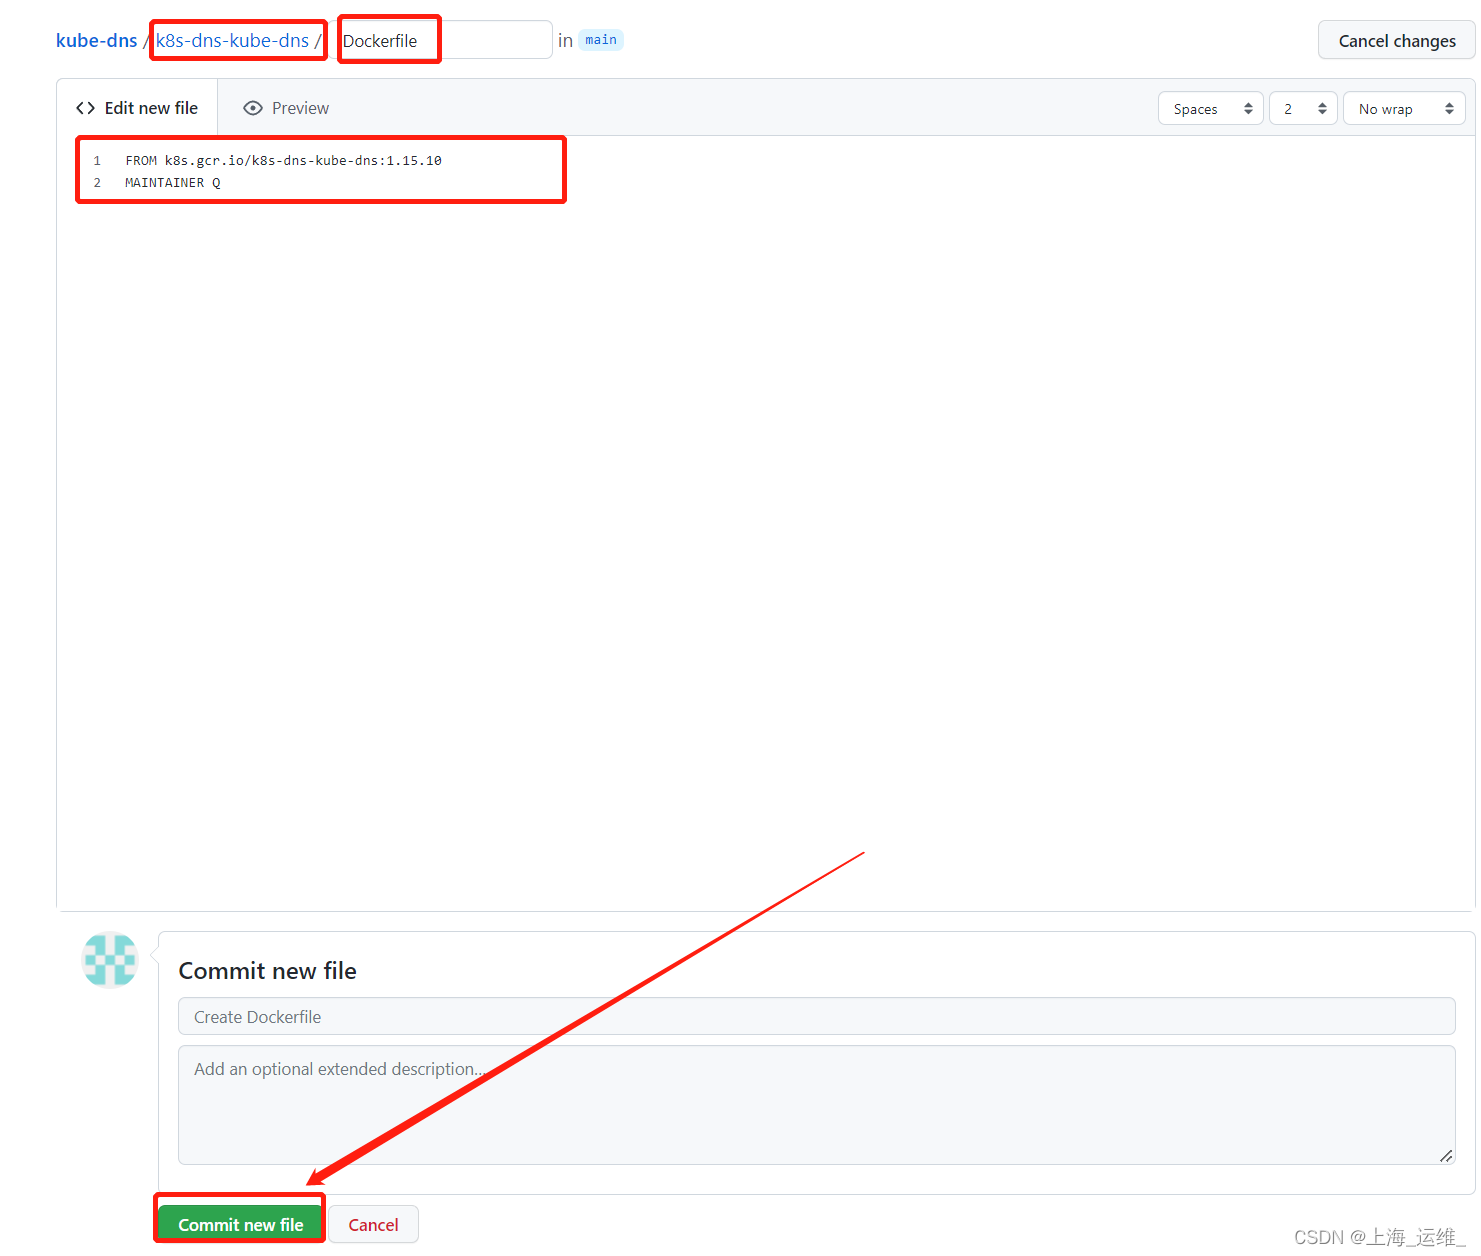Image resolution: width=1481 pixels, height=1256 pixels.
Task: Click the Commit new file heading
Action: pos(267,970)
